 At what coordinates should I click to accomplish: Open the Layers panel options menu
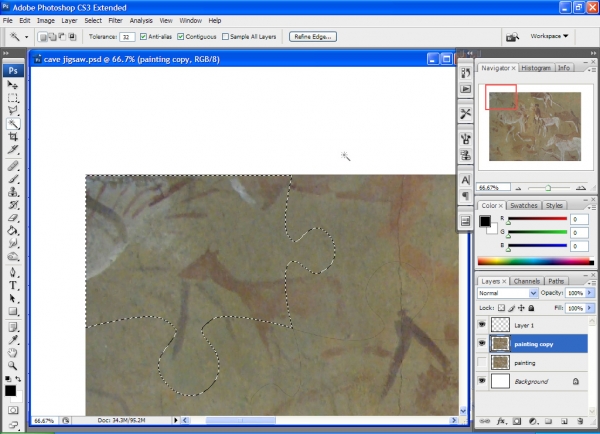[x=592, y=283]
